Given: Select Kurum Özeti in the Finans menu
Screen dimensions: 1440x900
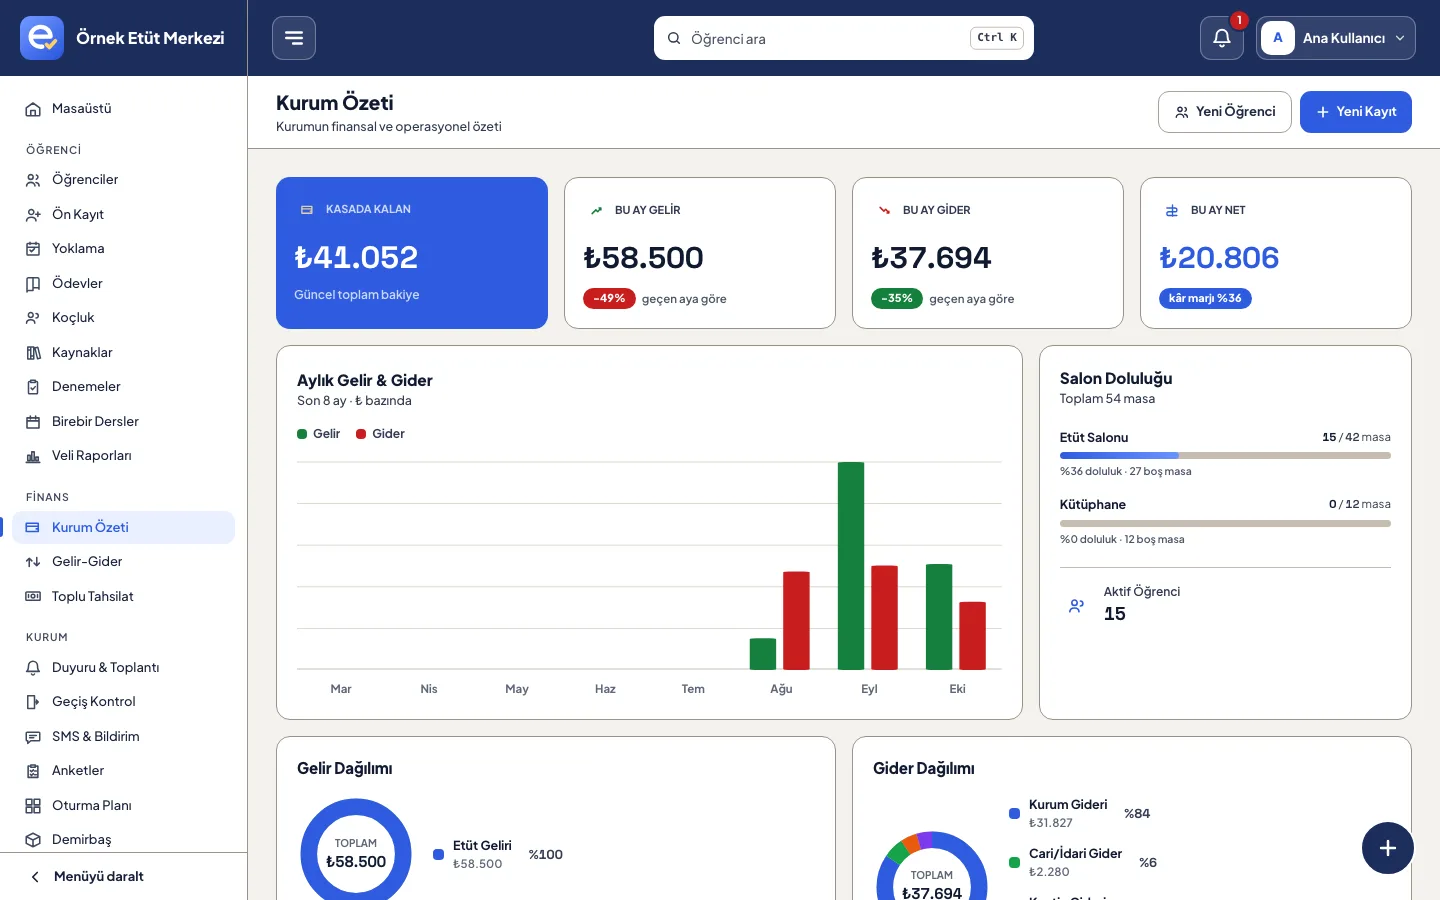Looking at the screenshot, I should (124, 527).
